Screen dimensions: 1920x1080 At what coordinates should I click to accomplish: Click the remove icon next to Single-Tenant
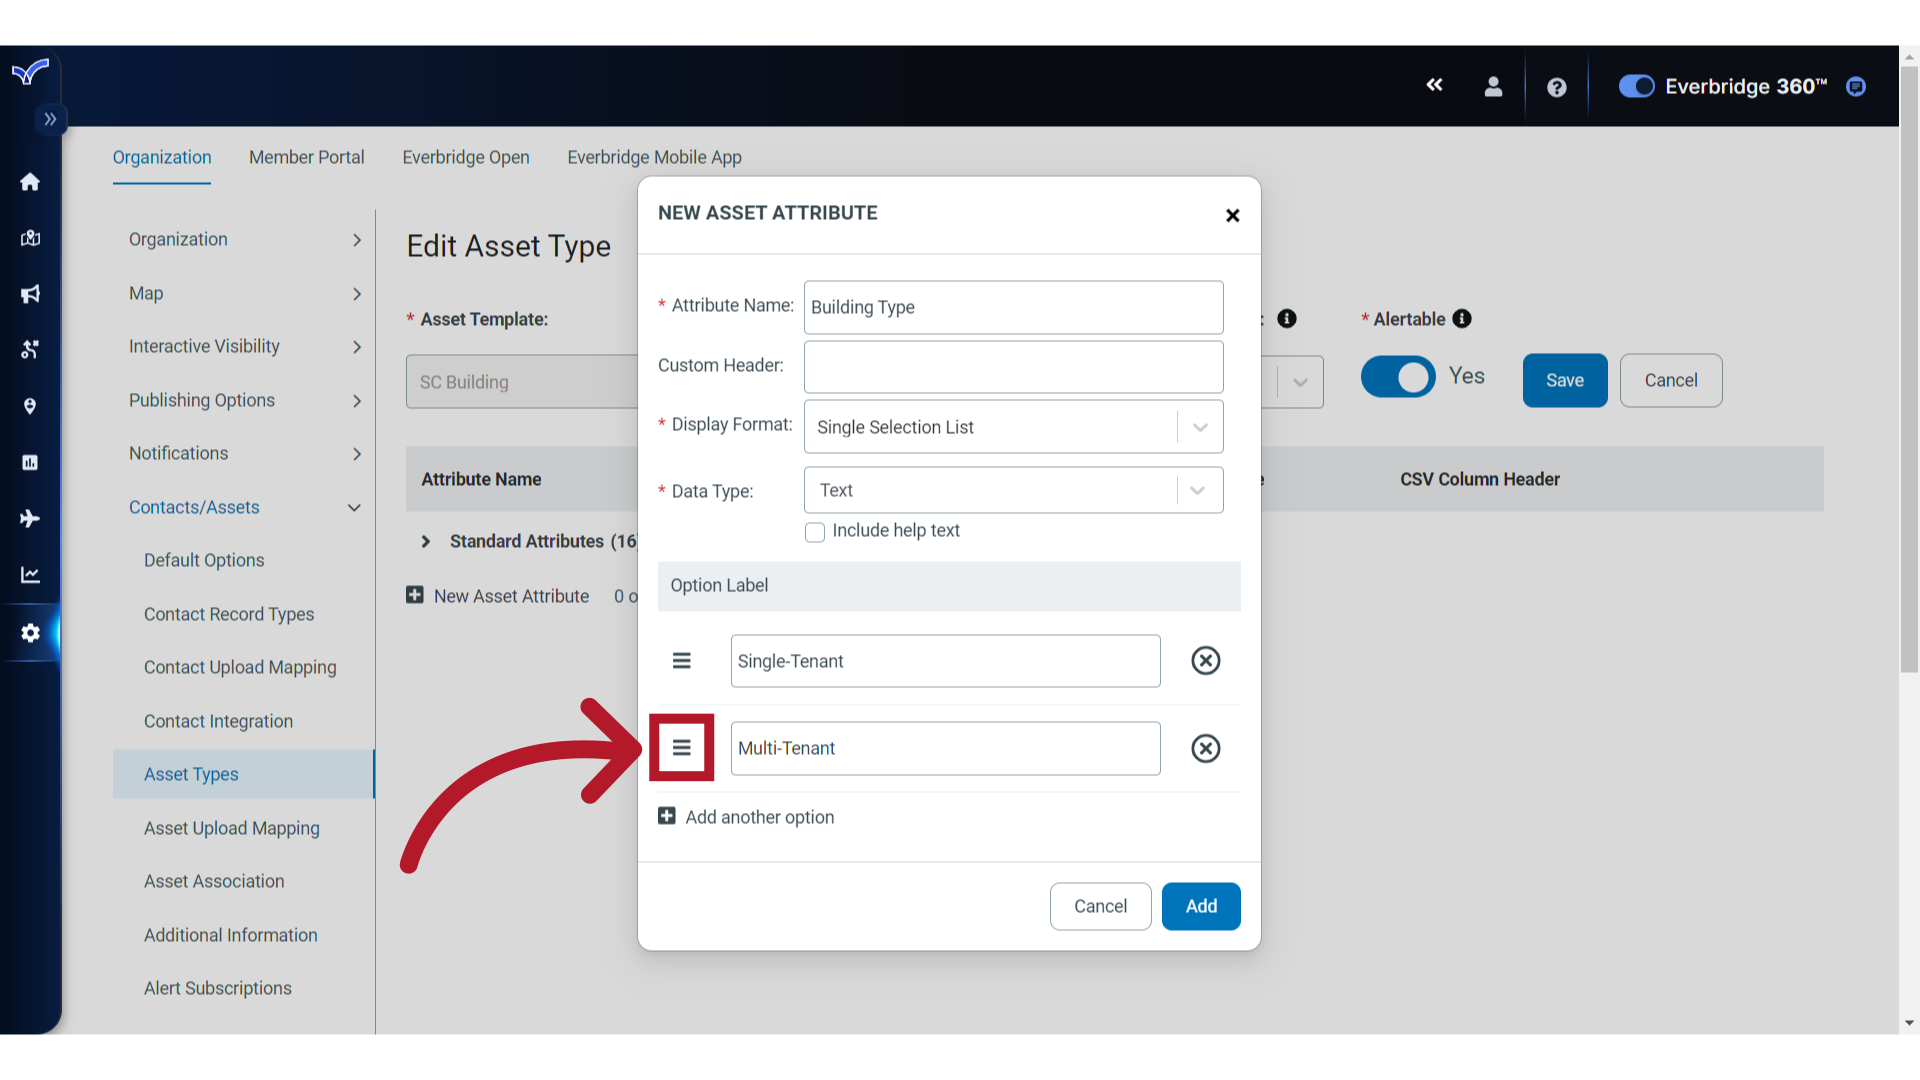coord(1203,659)
